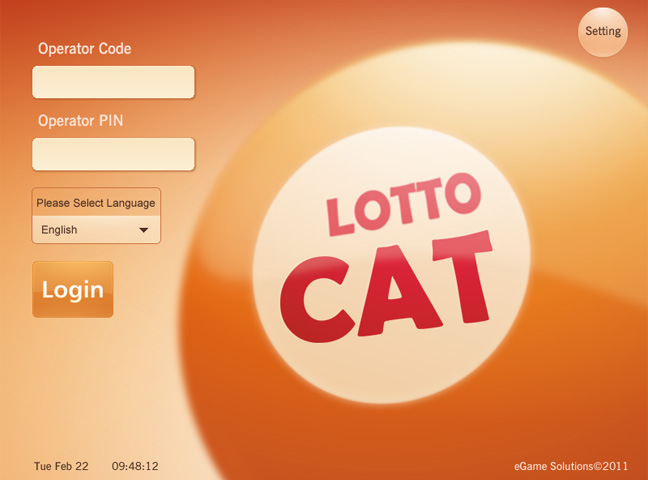
Task: Expand the language dropdown arrow
Action: [x=143, y=230]
